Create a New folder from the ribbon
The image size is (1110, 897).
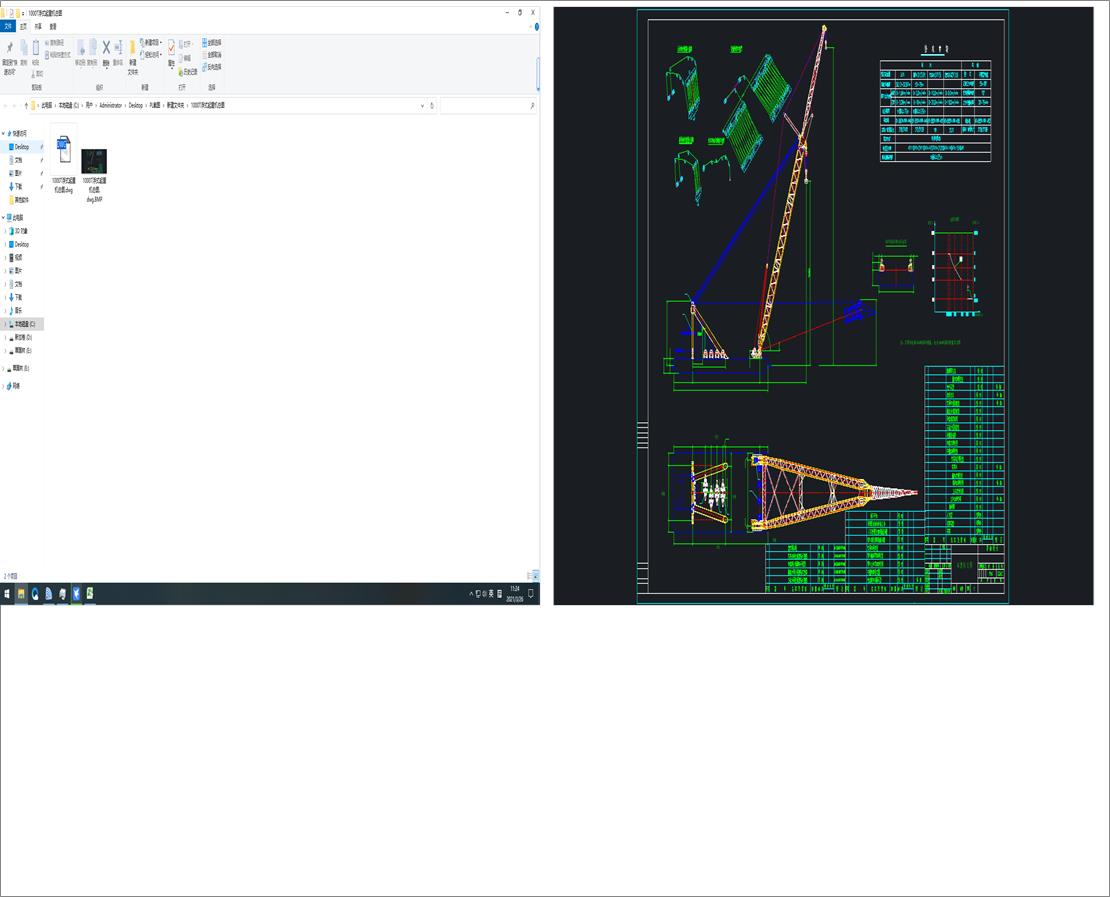(x=132, y=50)
